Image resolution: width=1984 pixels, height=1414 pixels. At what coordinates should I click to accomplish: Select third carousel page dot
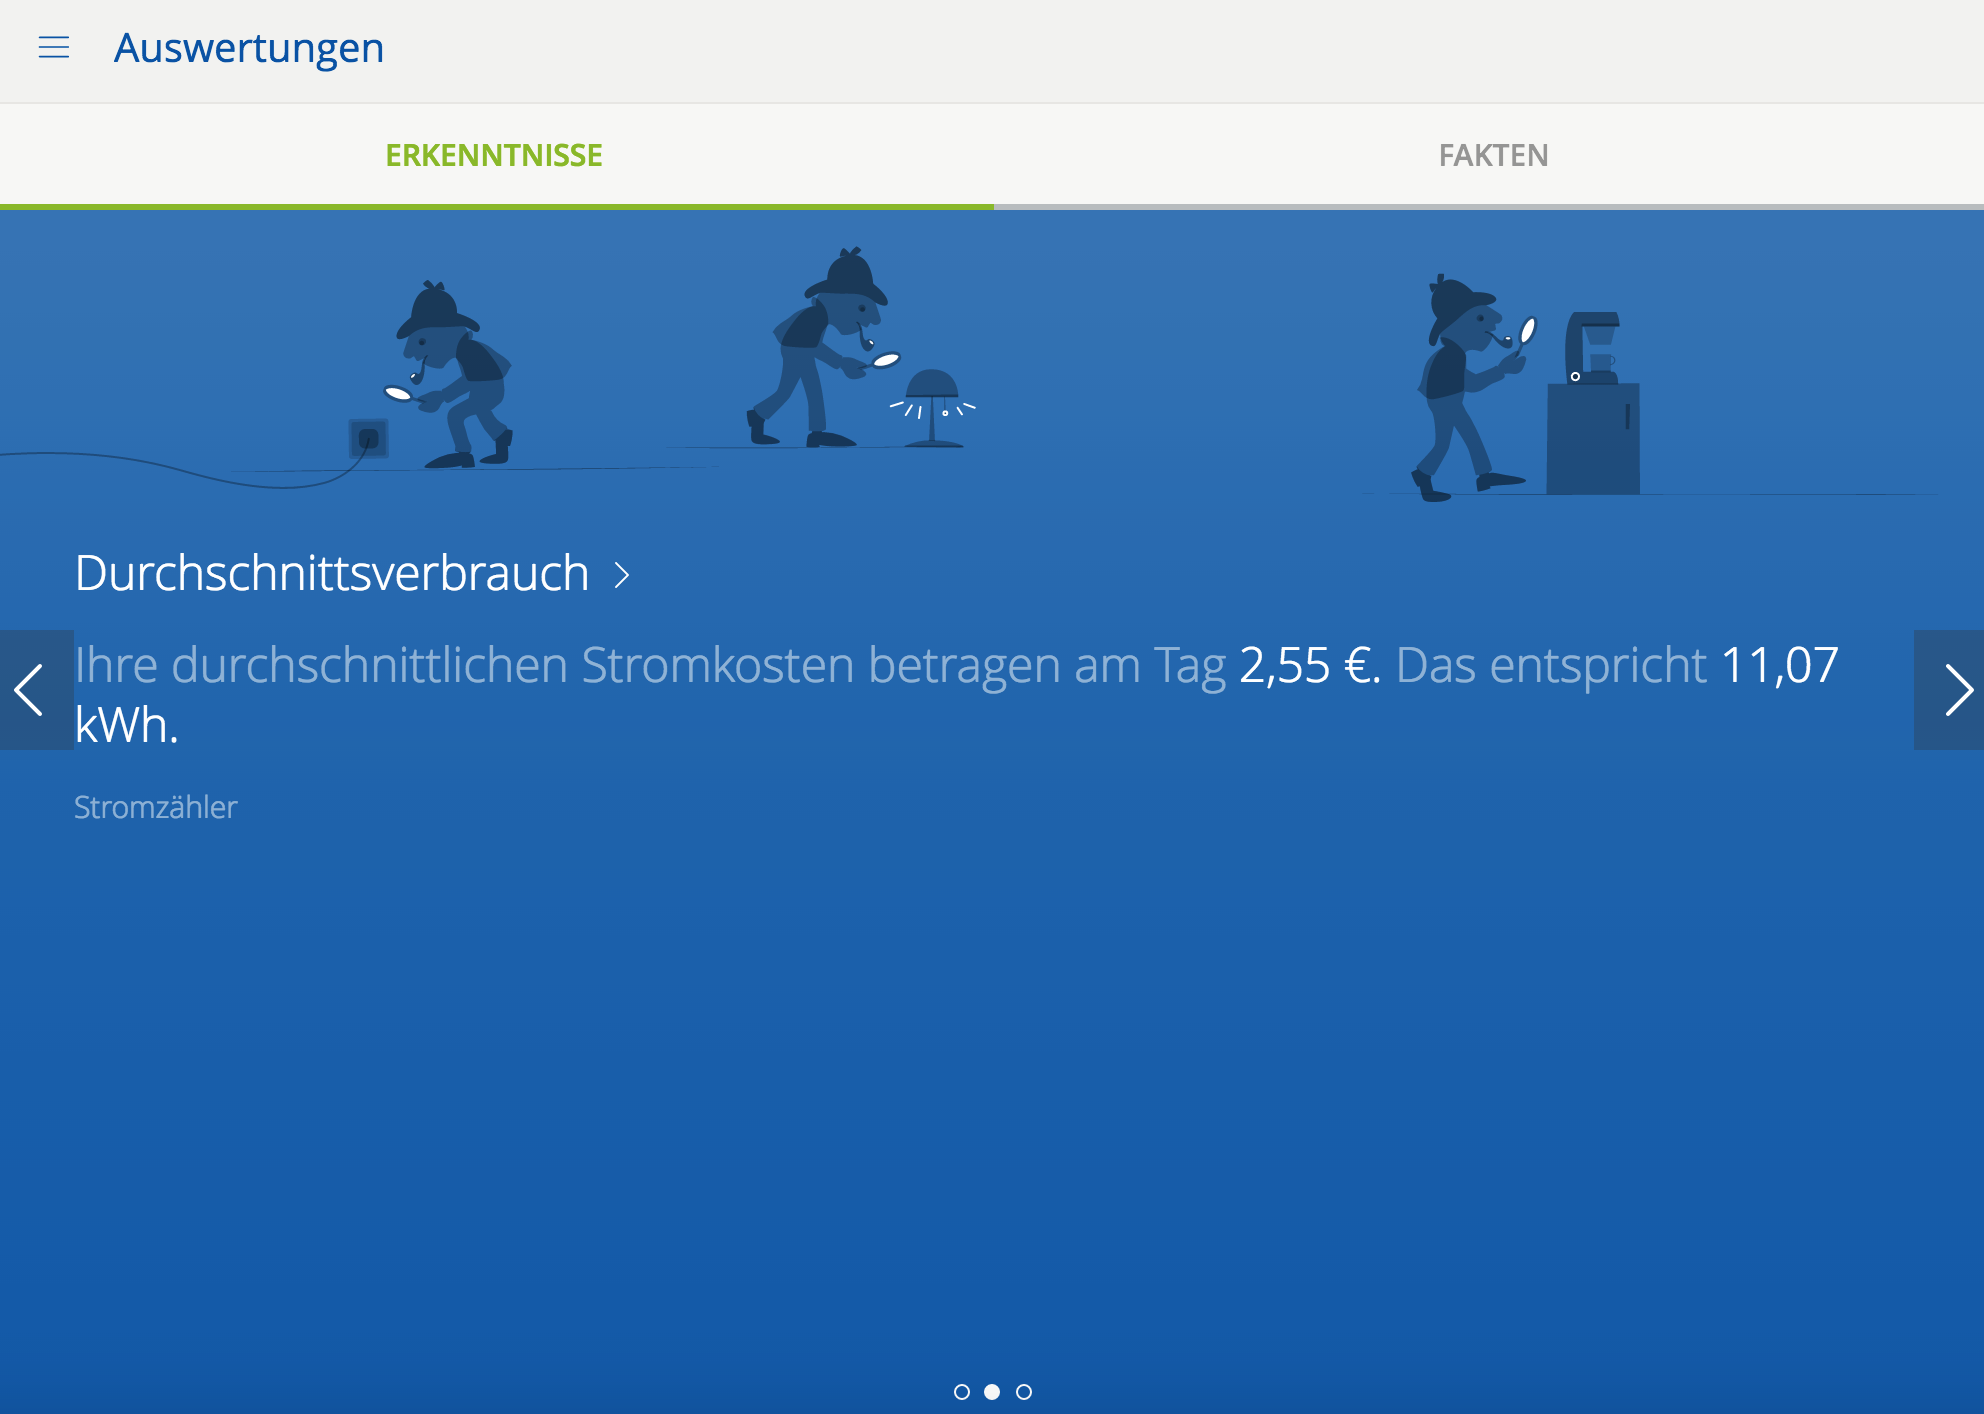tap(1024, 1392)
